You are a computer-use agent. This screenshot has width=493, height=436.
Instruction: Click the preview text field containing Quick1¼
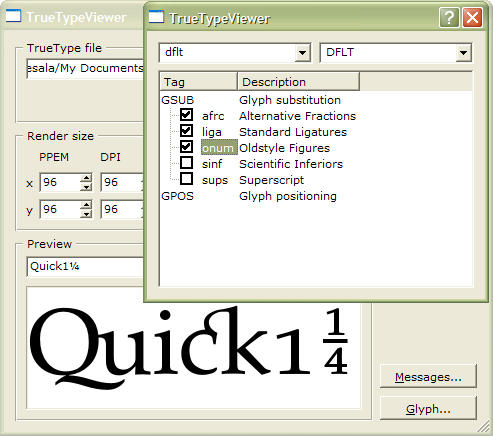85,266
